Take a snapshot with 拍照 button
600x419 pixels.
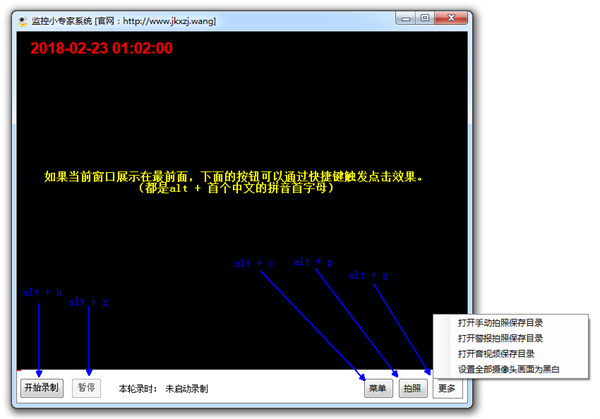pyautogui.click(x=412, y=388)
